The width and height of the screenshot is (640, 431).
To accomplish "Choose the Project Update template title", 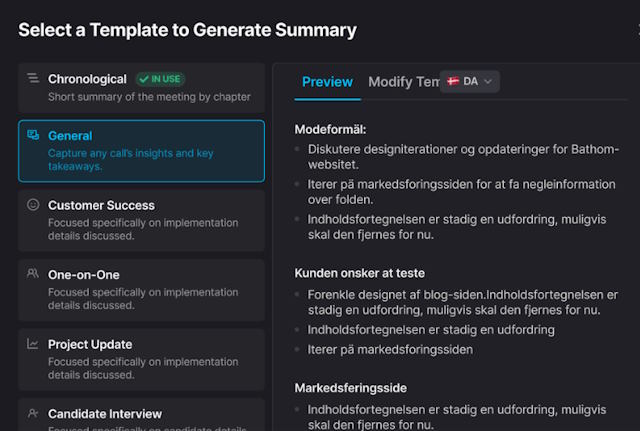I will click(x=90, y=344).
